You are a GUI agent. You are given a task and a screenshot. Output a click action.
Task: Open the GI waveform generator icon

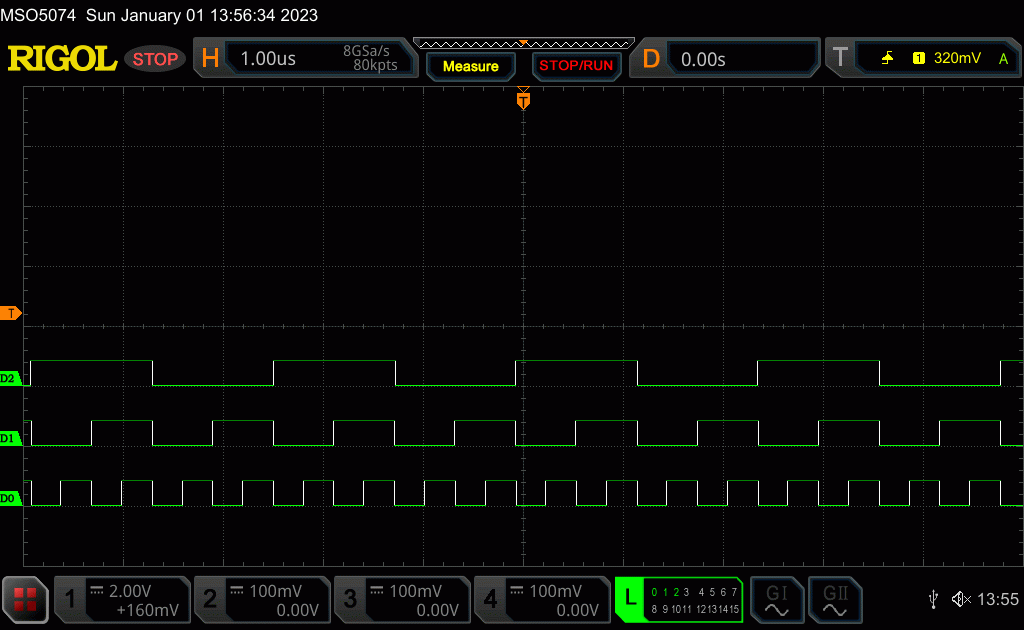776,600
